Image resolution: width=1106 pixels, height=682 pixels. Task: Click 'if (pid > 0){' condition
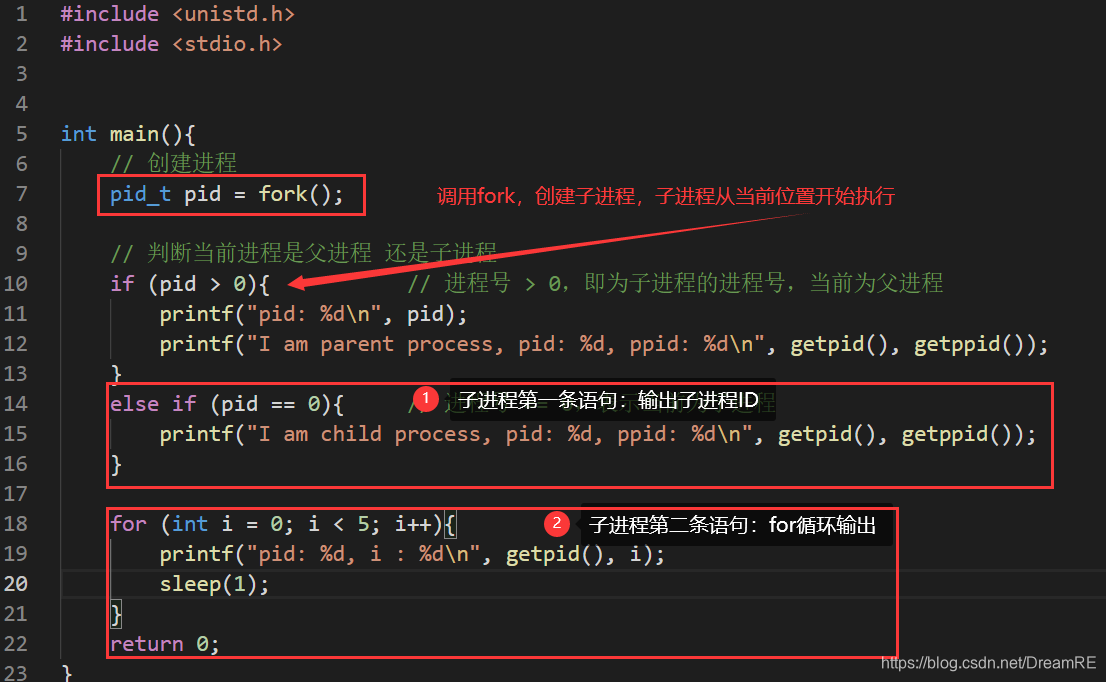190,284
